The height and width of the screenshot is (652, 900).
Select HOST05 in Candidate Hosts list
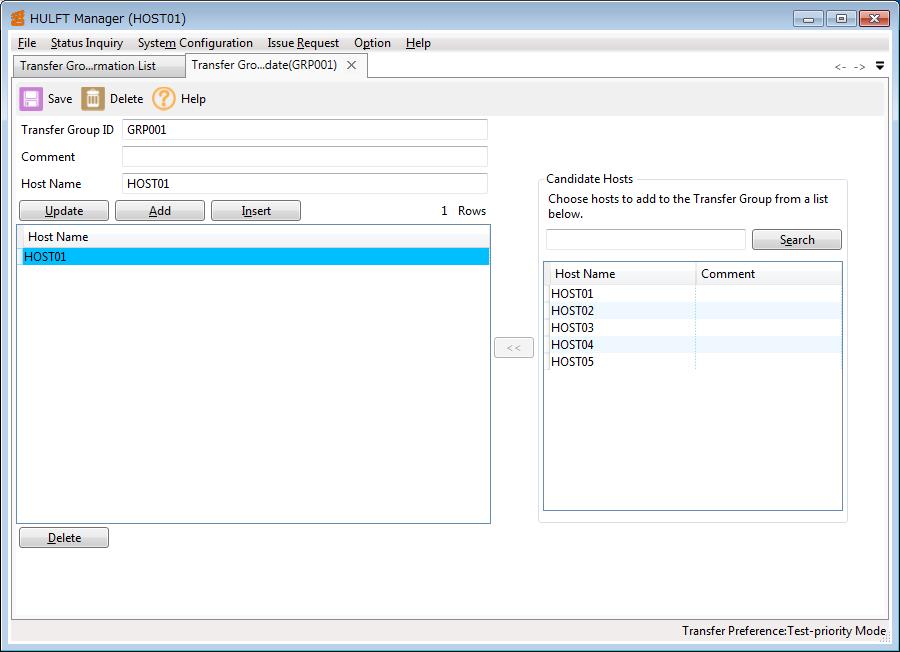click(x=695, y=362)
